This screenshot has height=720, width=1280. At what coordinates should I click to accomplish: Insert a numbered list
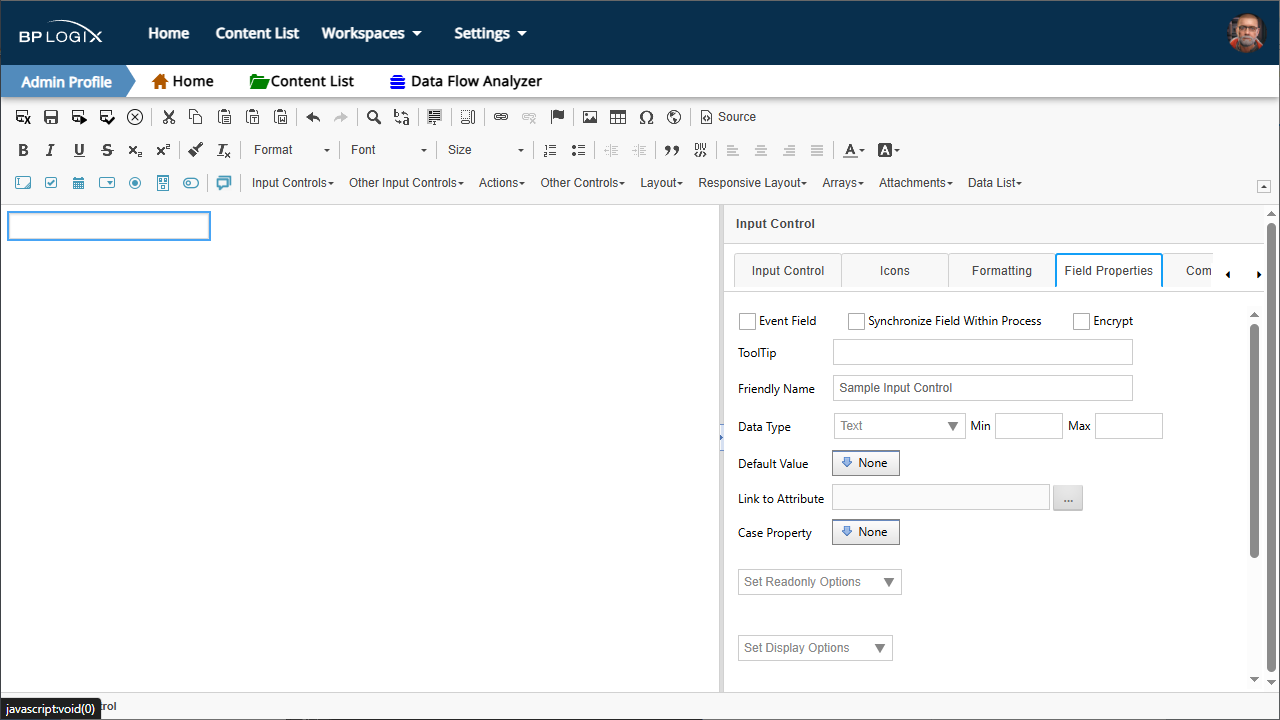[550, 150]
